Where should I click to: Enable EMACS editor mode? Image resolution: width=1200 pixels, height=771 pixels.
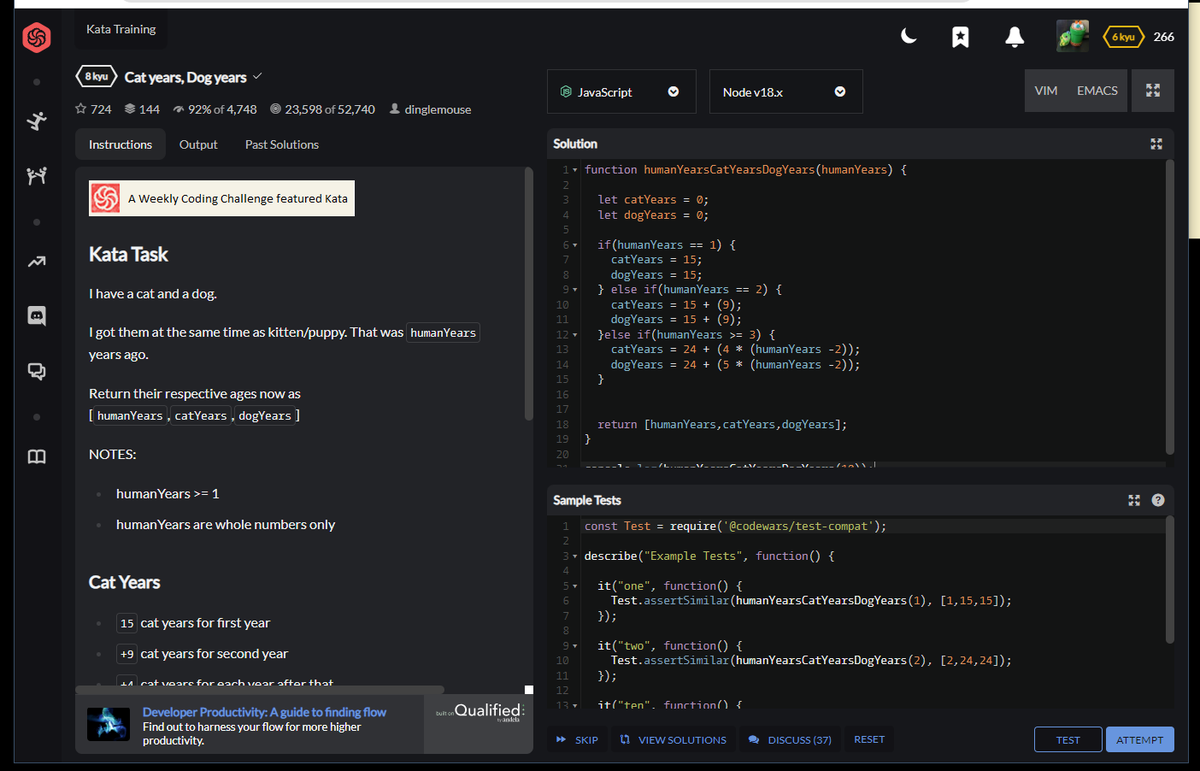(1097, 90)
